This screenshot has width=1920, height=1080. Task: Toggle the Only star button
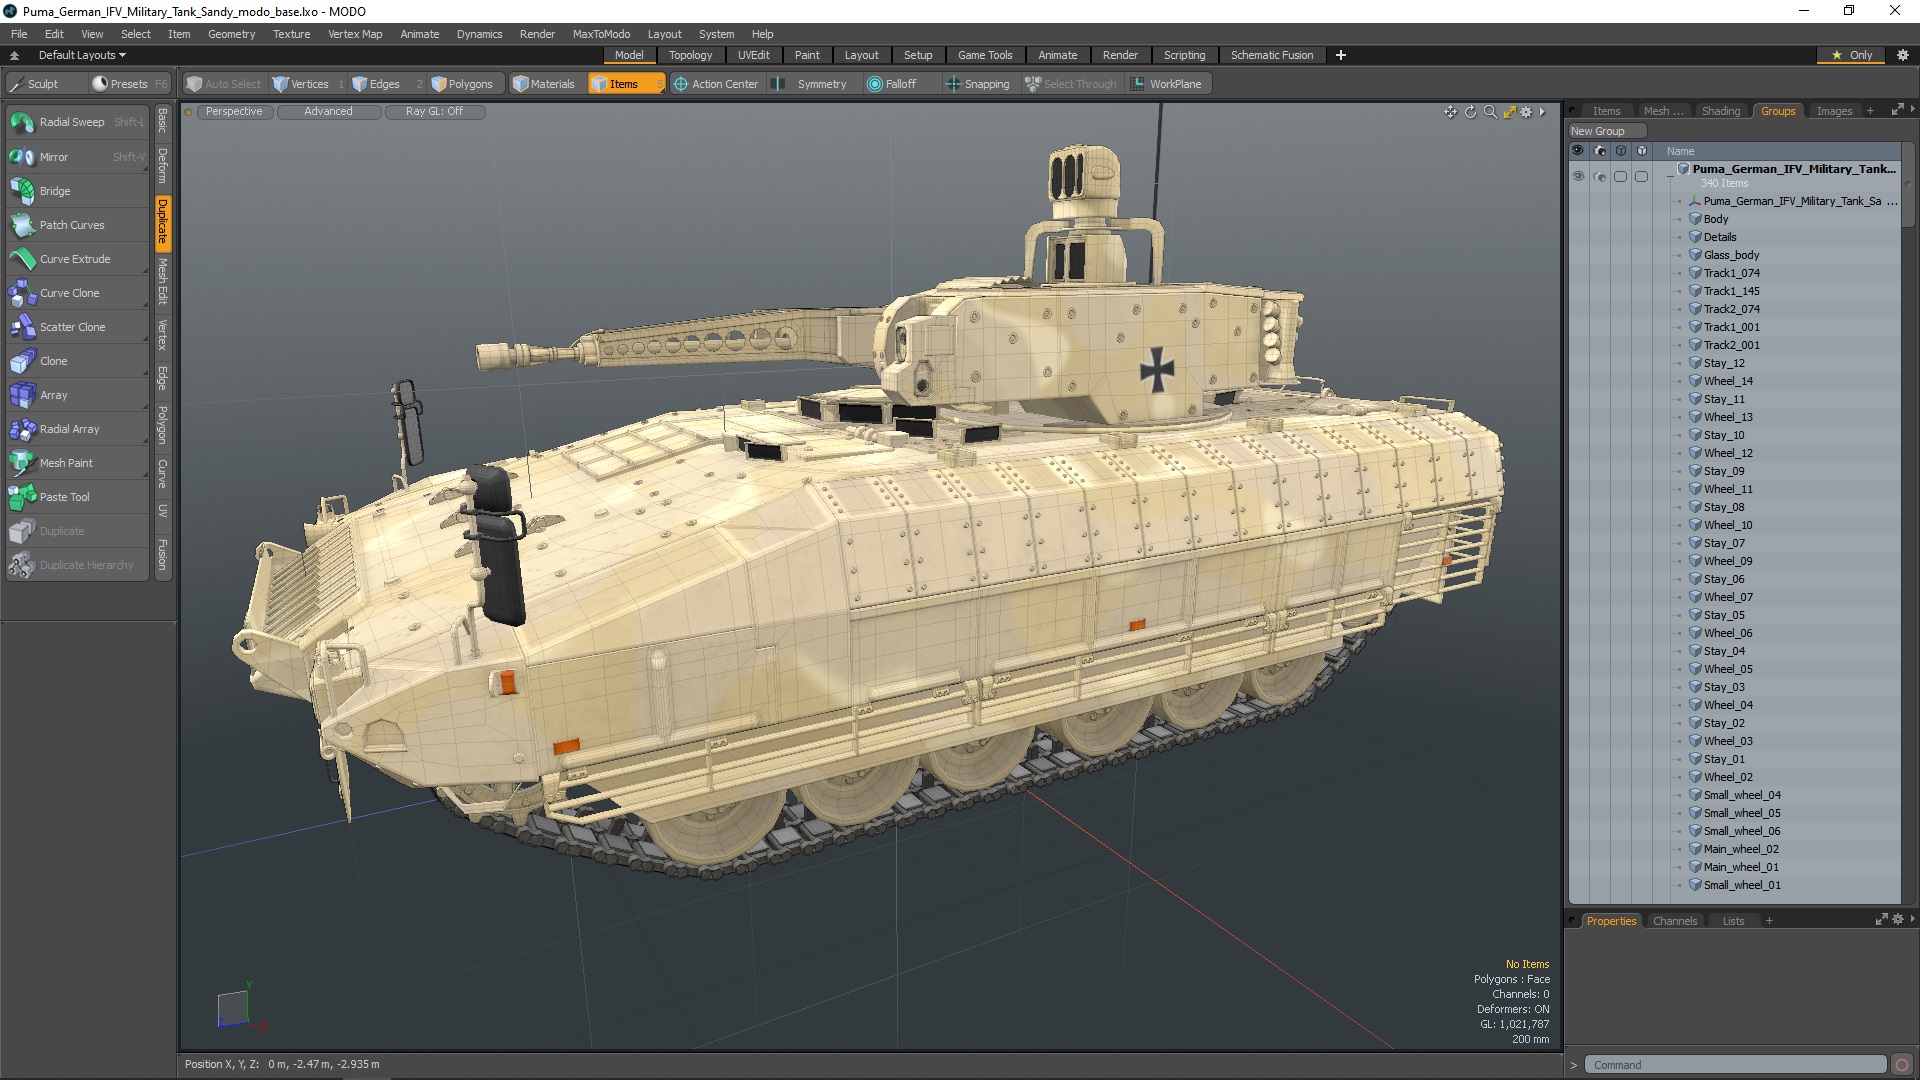pyautogui.click(x=1852, y=55)
